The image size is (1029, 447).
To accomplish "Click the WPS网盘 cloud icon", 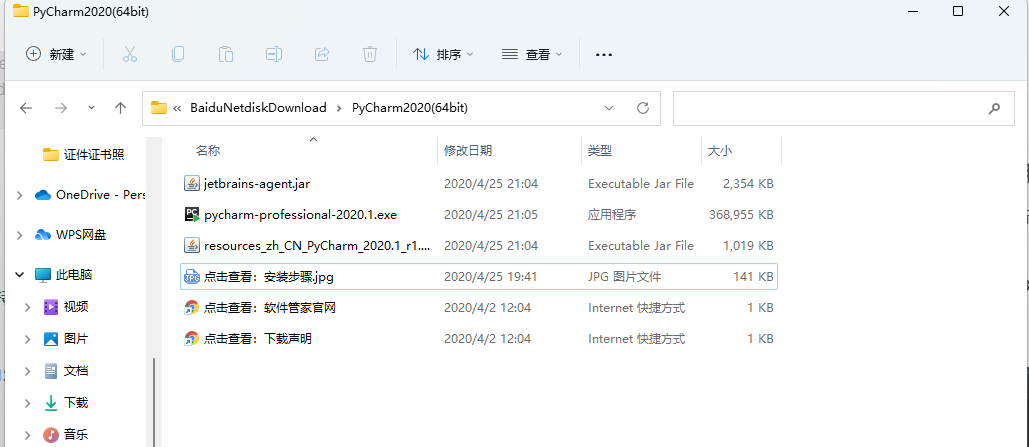I will click(43, 235).
